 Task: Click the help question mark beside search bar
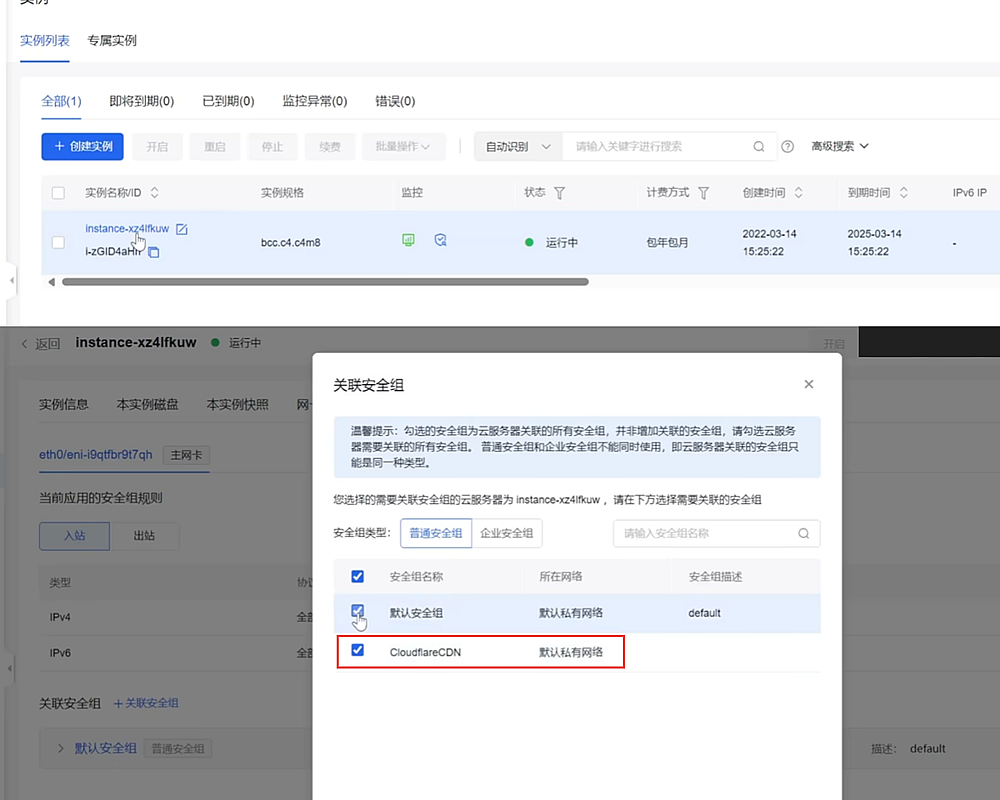pyautogui.click(x=789, y=146)
